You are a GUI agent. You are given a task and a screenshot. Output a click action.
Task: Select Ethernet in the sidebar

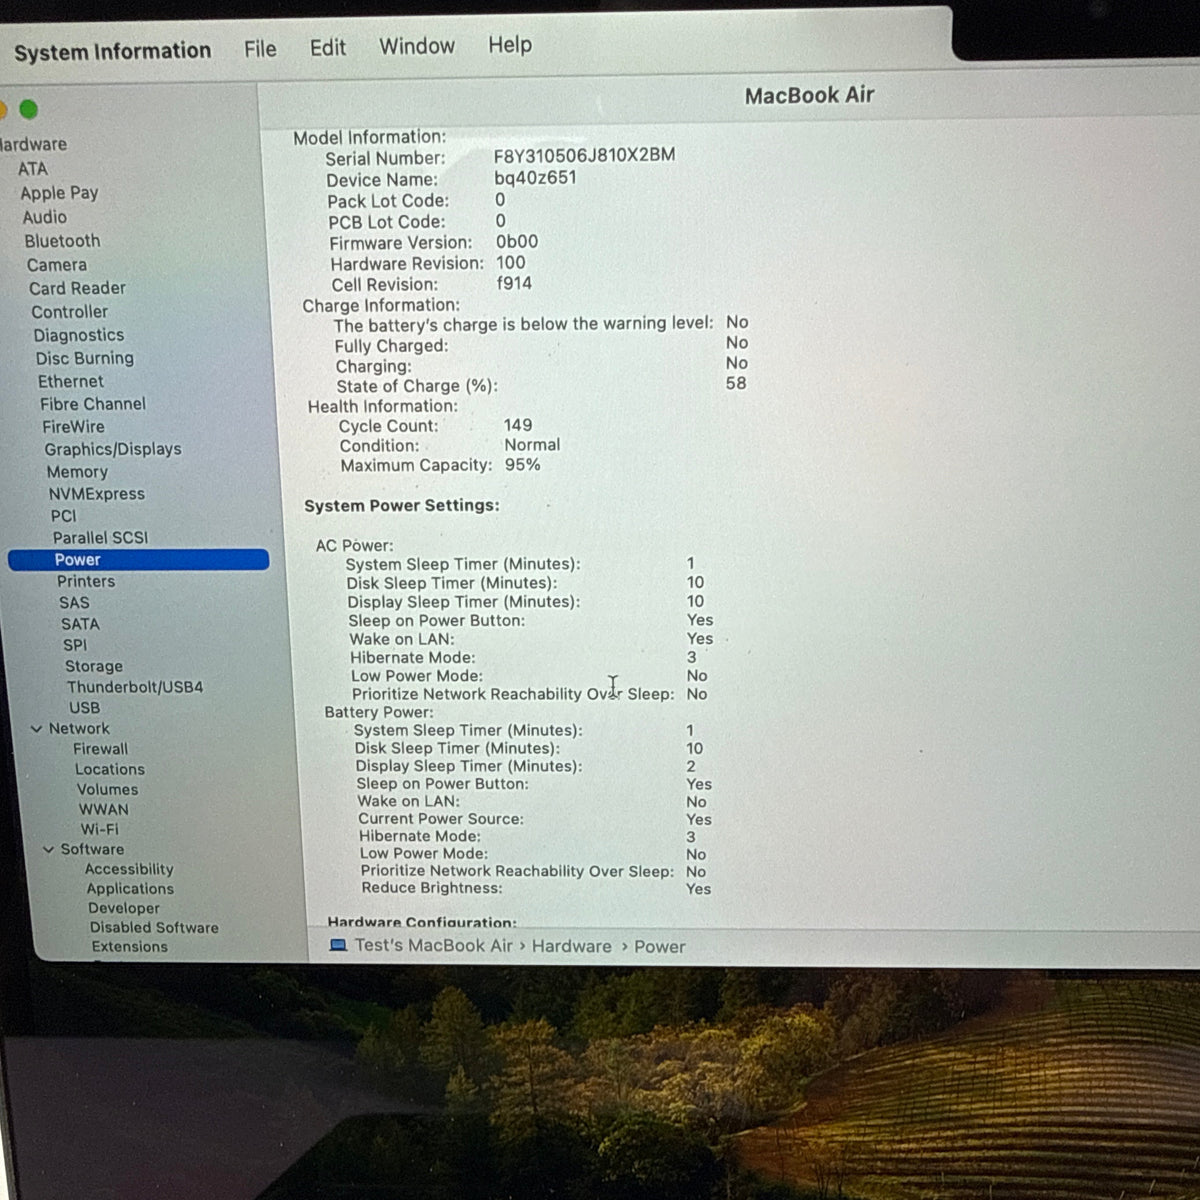click(70, 381)
